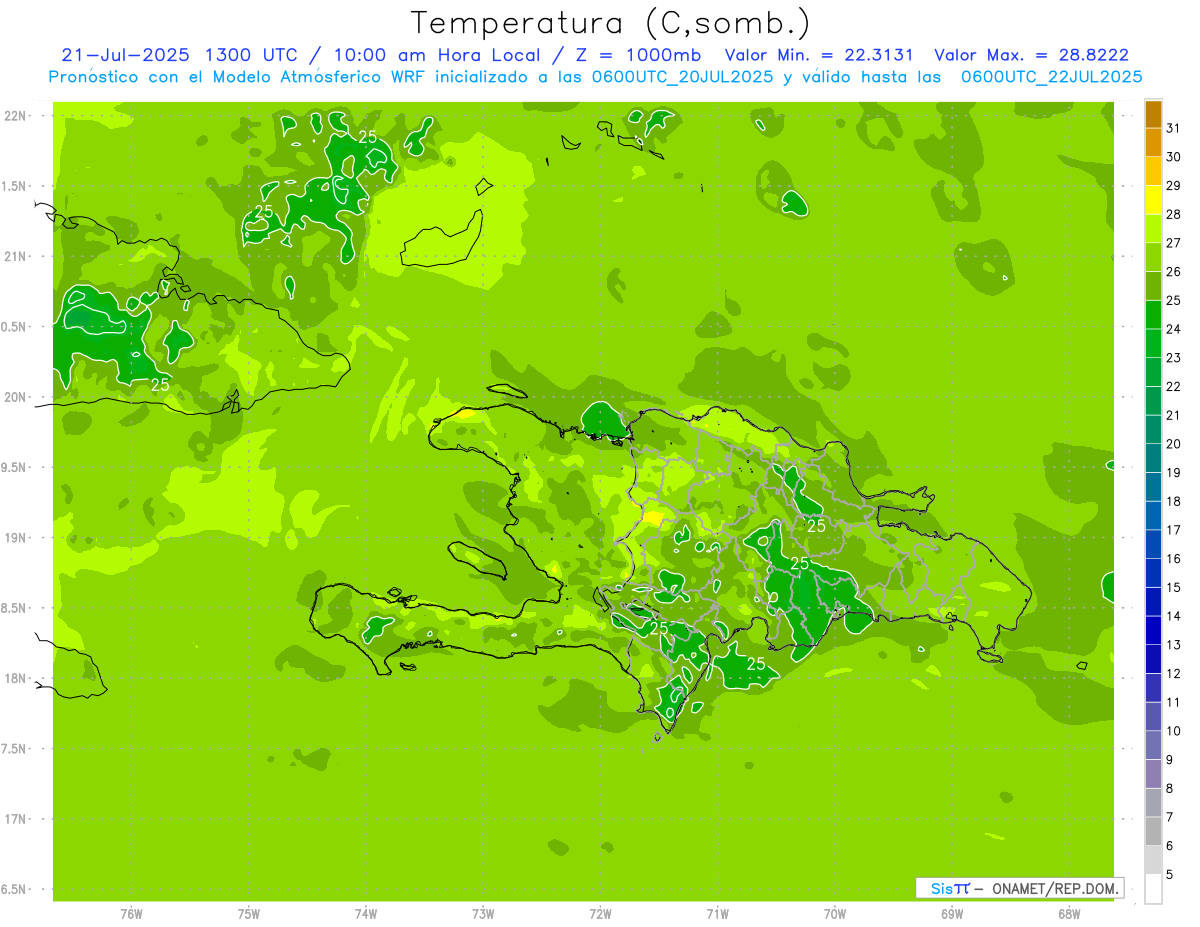
Task: Click the 22N latitude axis label
Action: tap(16, 116)
